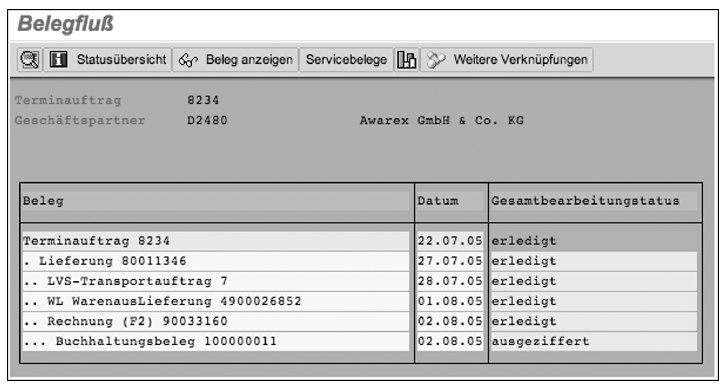
Task: Click date 22.07.05 in the table
Action: [x=450, y=241]
